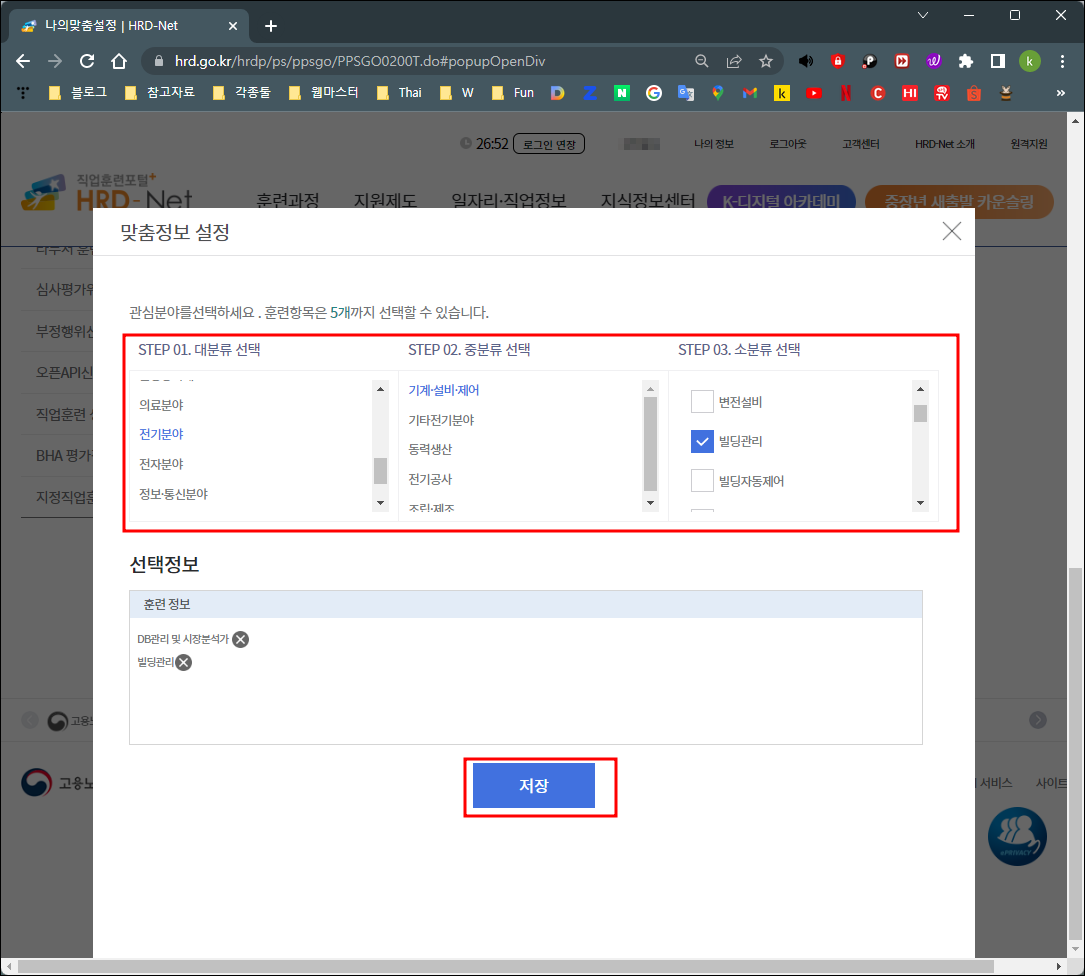Open the 고객센터 link
The image size is (1085, 976).
coord(860,144)
